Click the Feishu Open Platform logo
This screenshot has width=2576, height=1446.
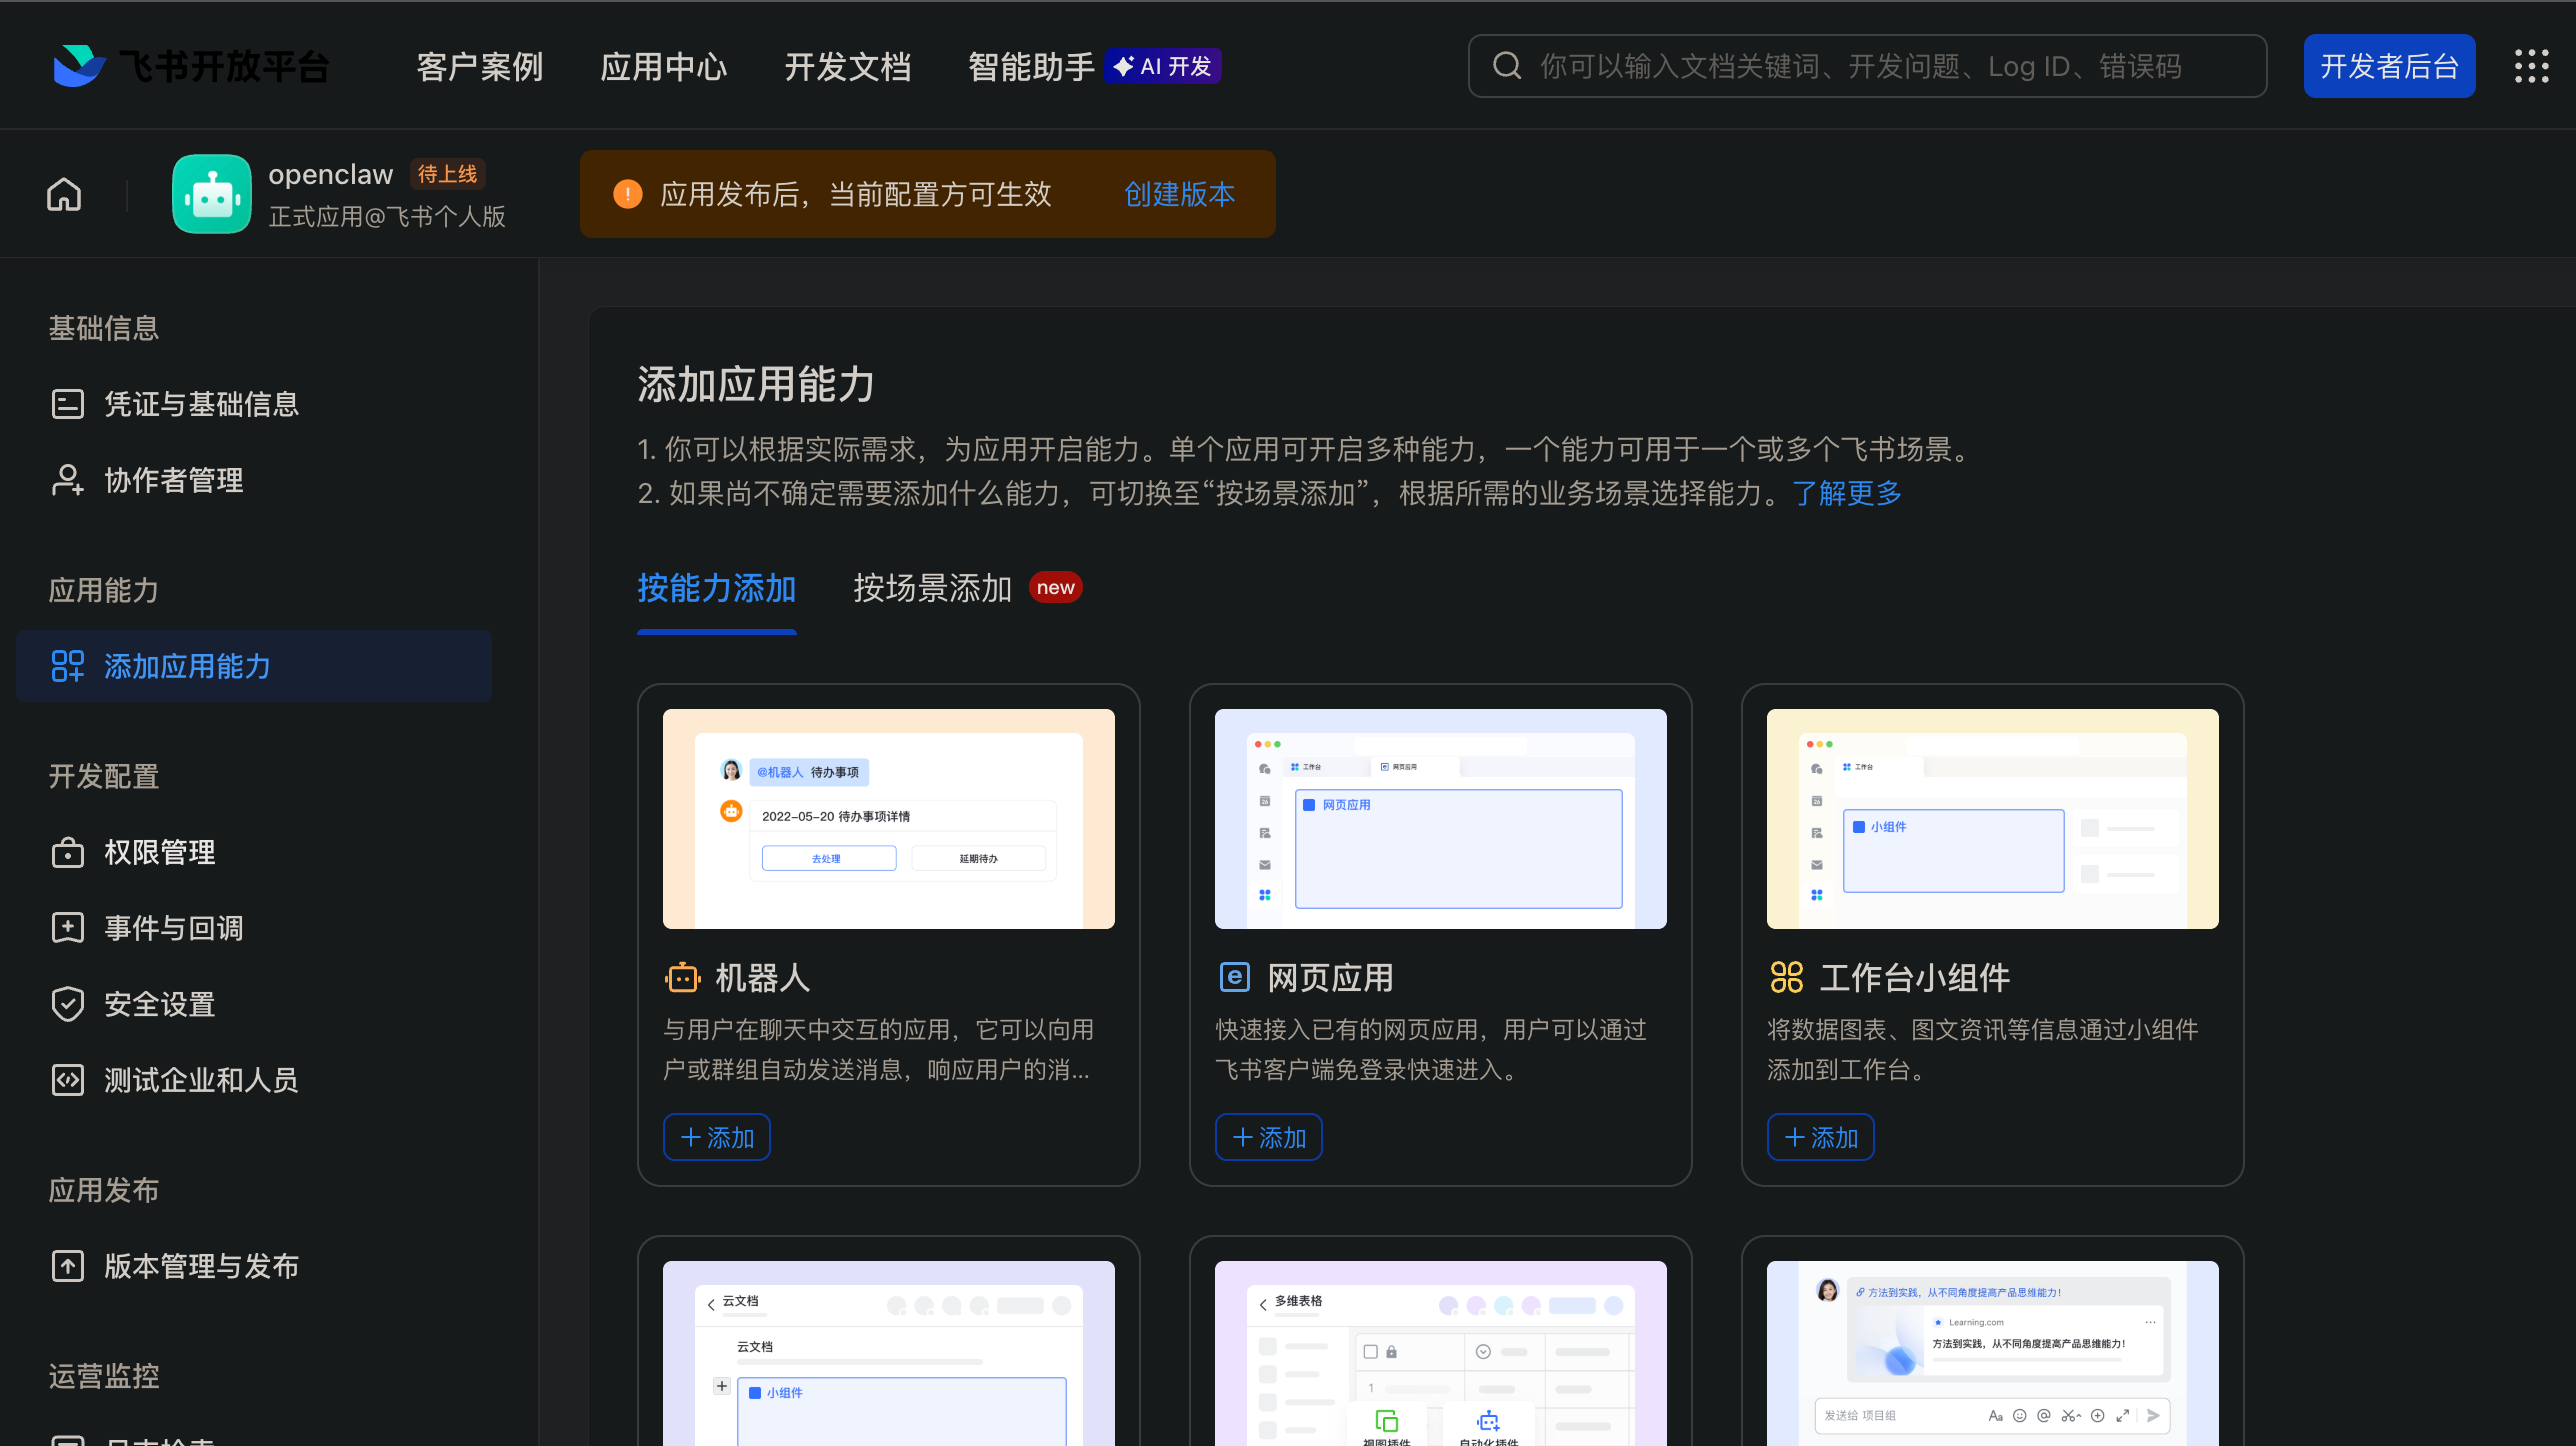click(191, 66)
